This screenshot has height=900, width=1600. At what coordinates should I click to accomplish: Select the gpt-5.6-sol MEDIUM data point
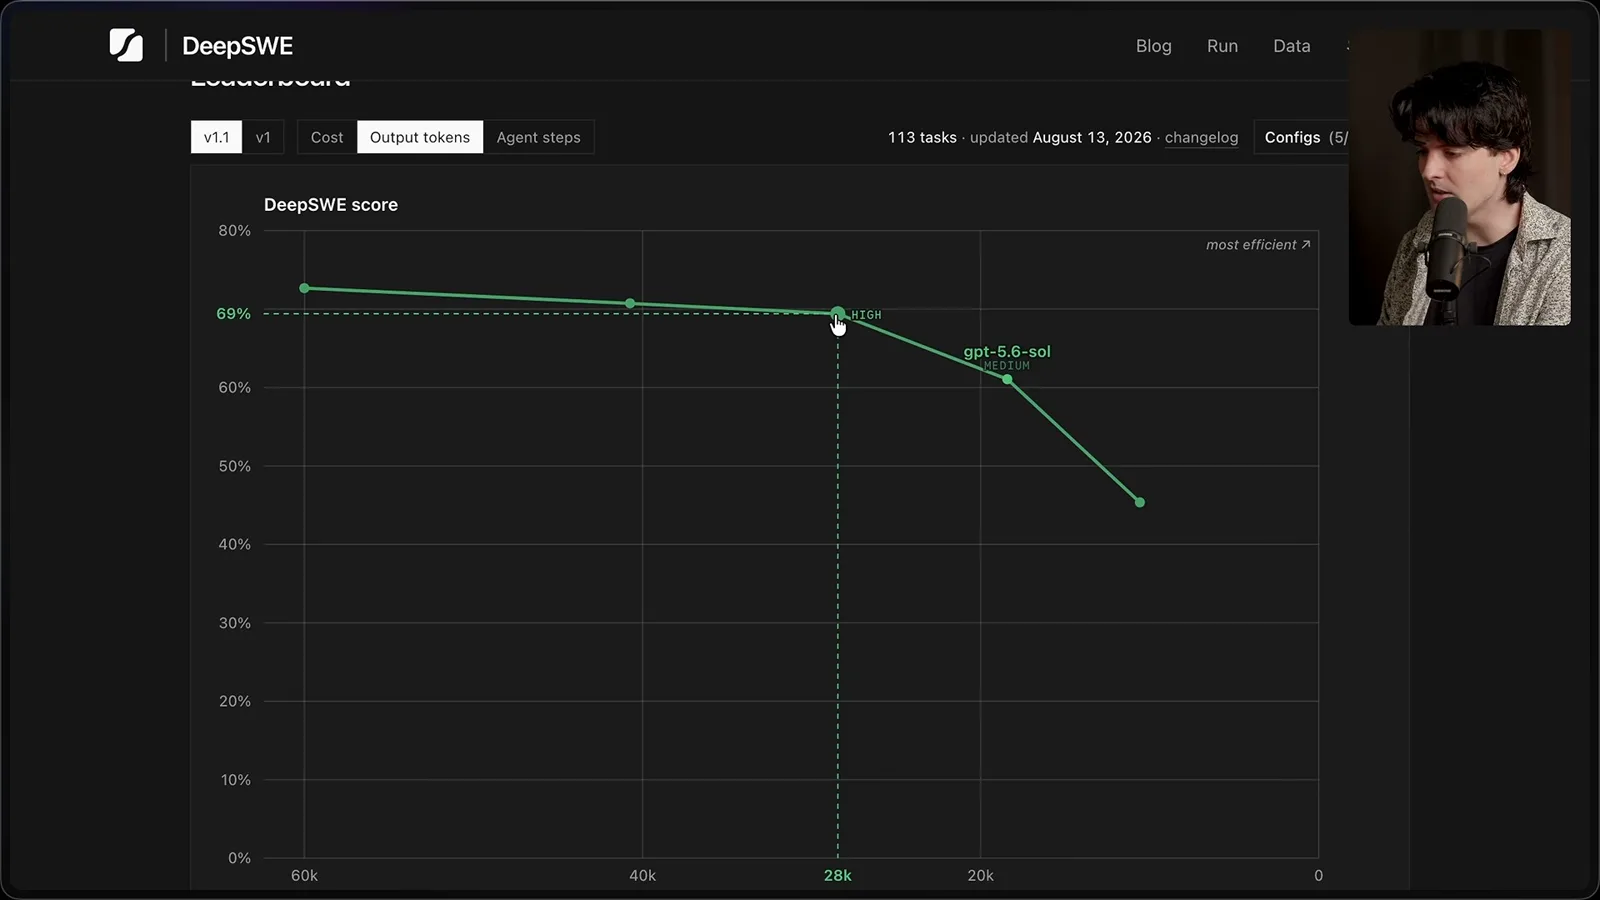coord(1007,379)
